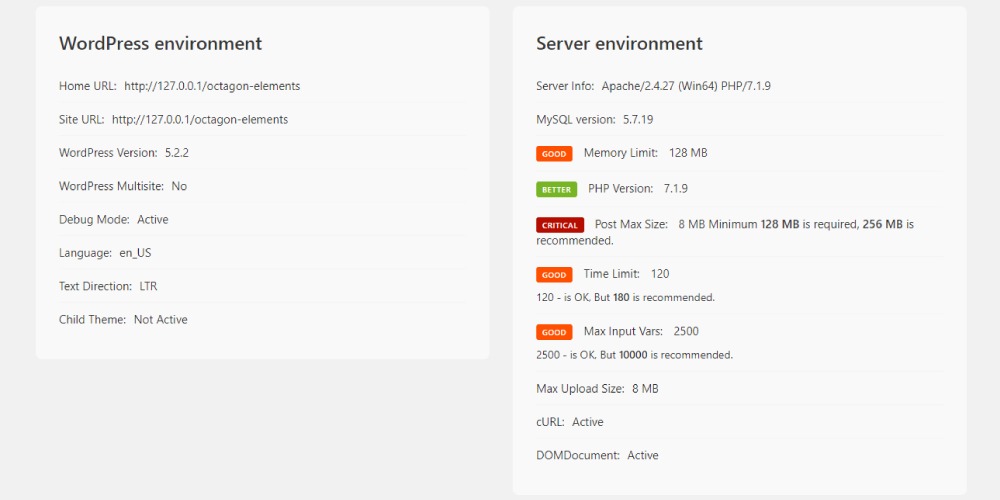1000x500 pixels.
Task: Click the WordPress Version 5.2.2 value
Action: click(177, 153)
